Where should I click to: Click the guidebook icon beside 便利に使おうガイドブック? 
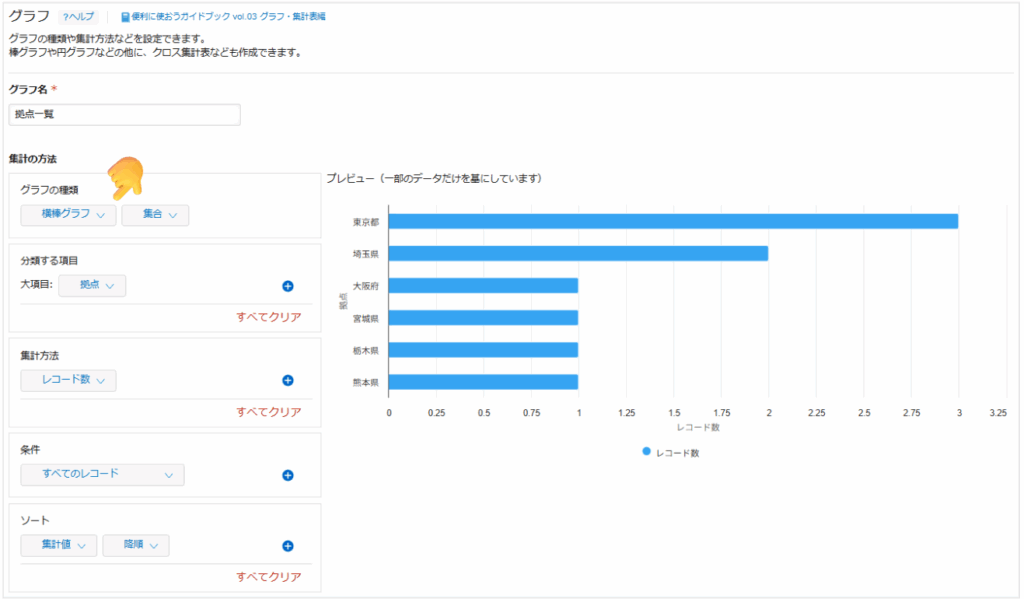[x=125, y=17]
